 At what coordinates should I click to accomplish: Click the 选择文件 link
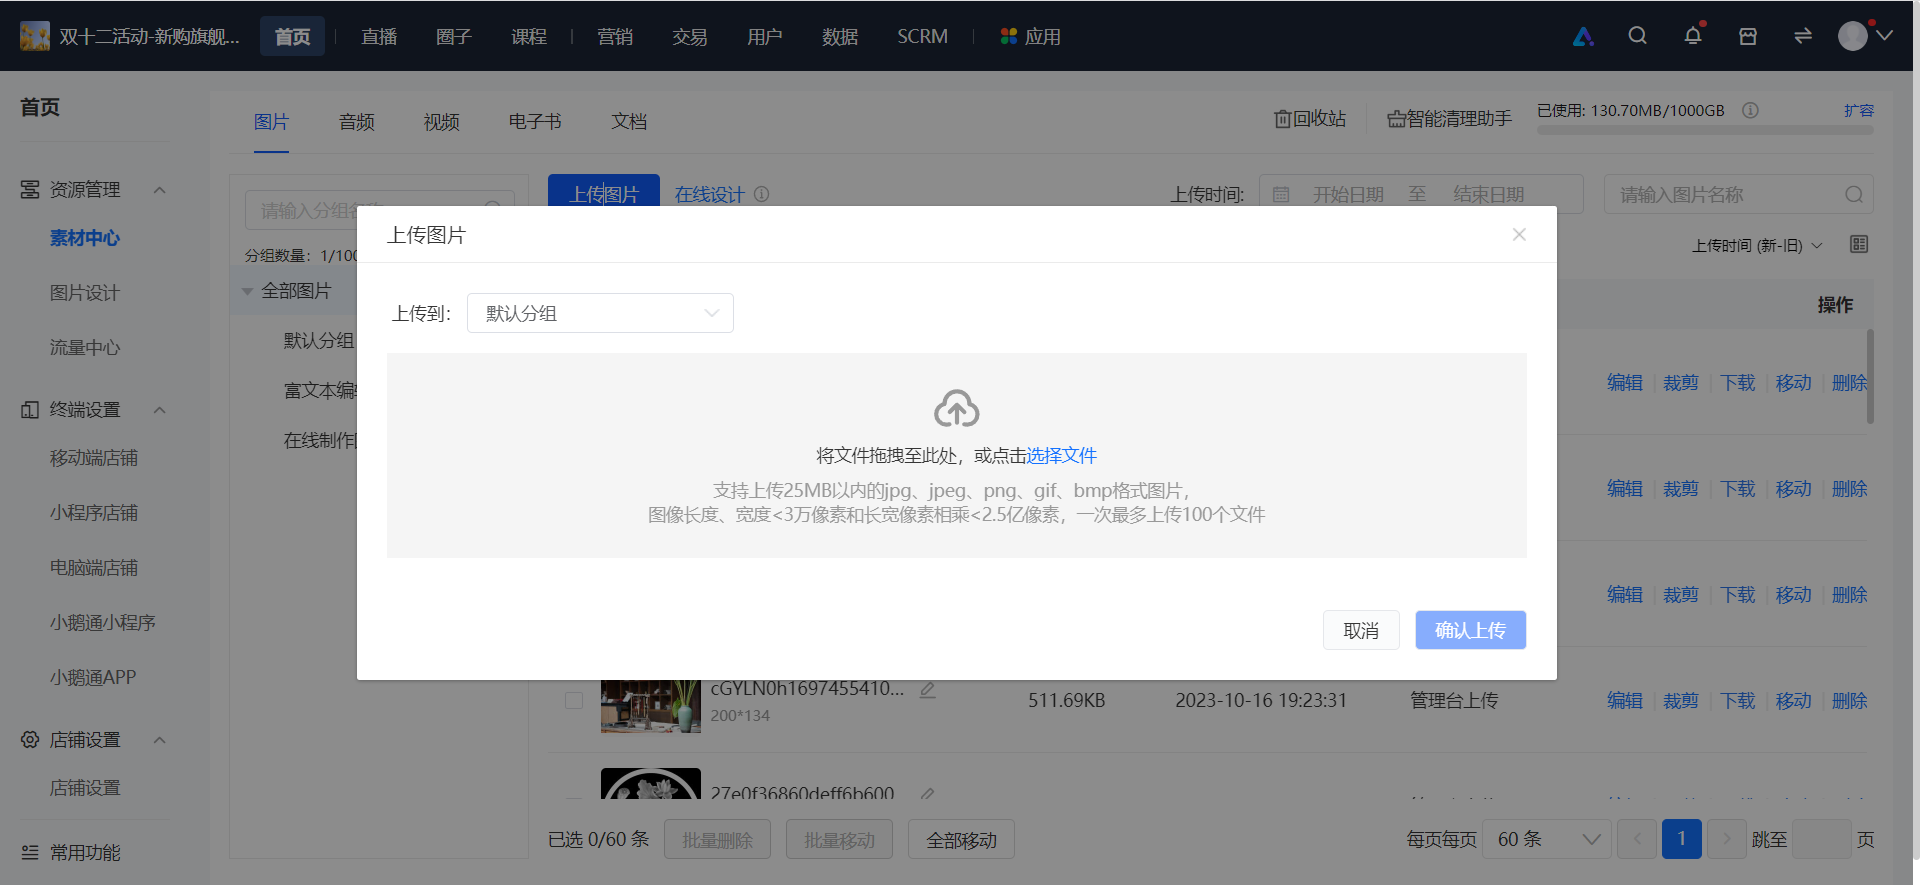tap(1062, 456)
